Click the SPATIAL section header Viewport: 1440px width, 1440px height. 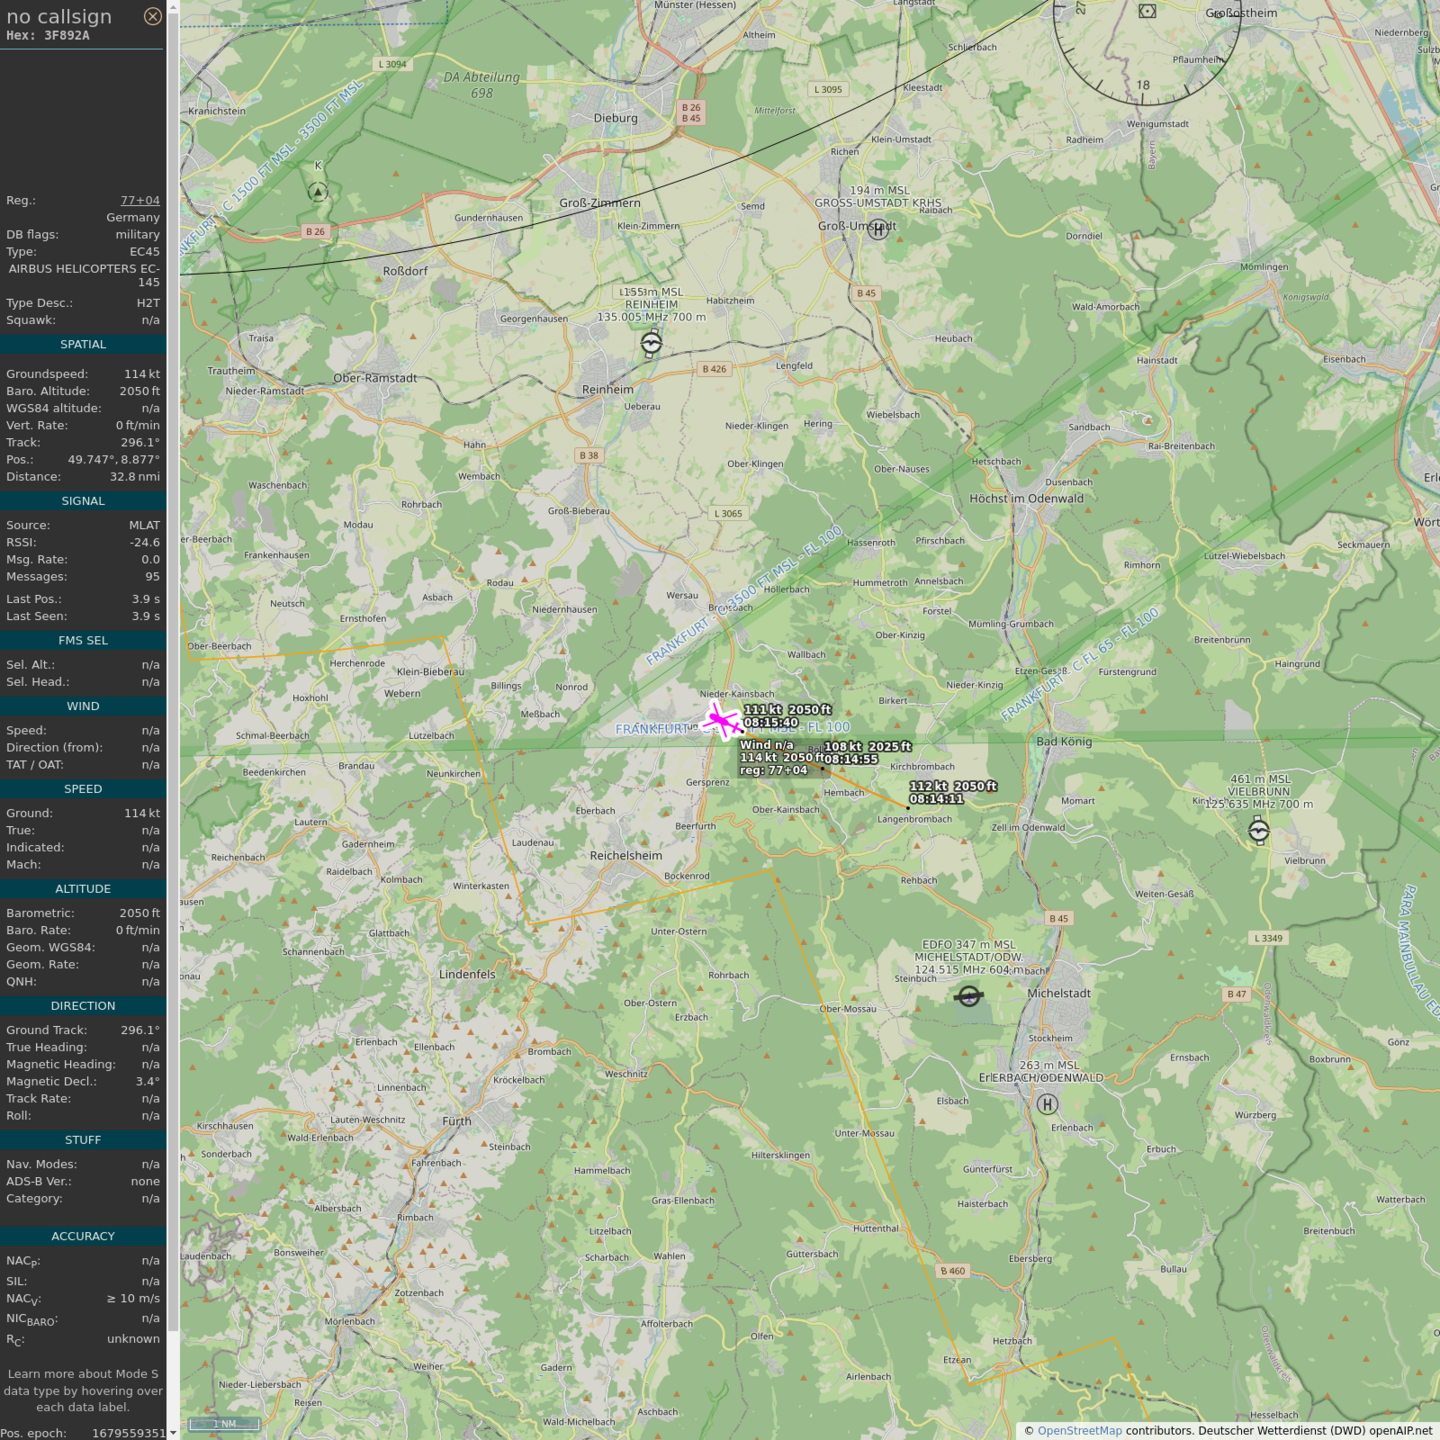pos(83,344)
